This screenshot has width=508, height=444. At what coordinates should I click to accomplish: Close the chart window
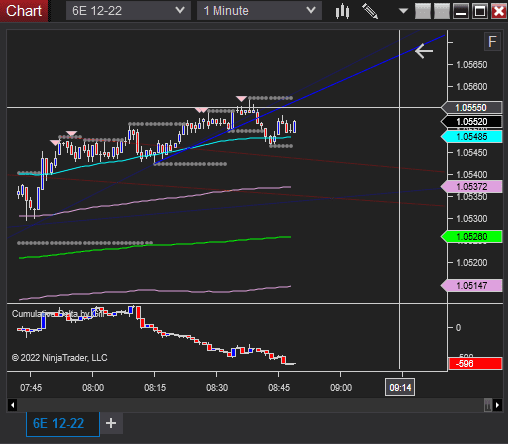499,11
